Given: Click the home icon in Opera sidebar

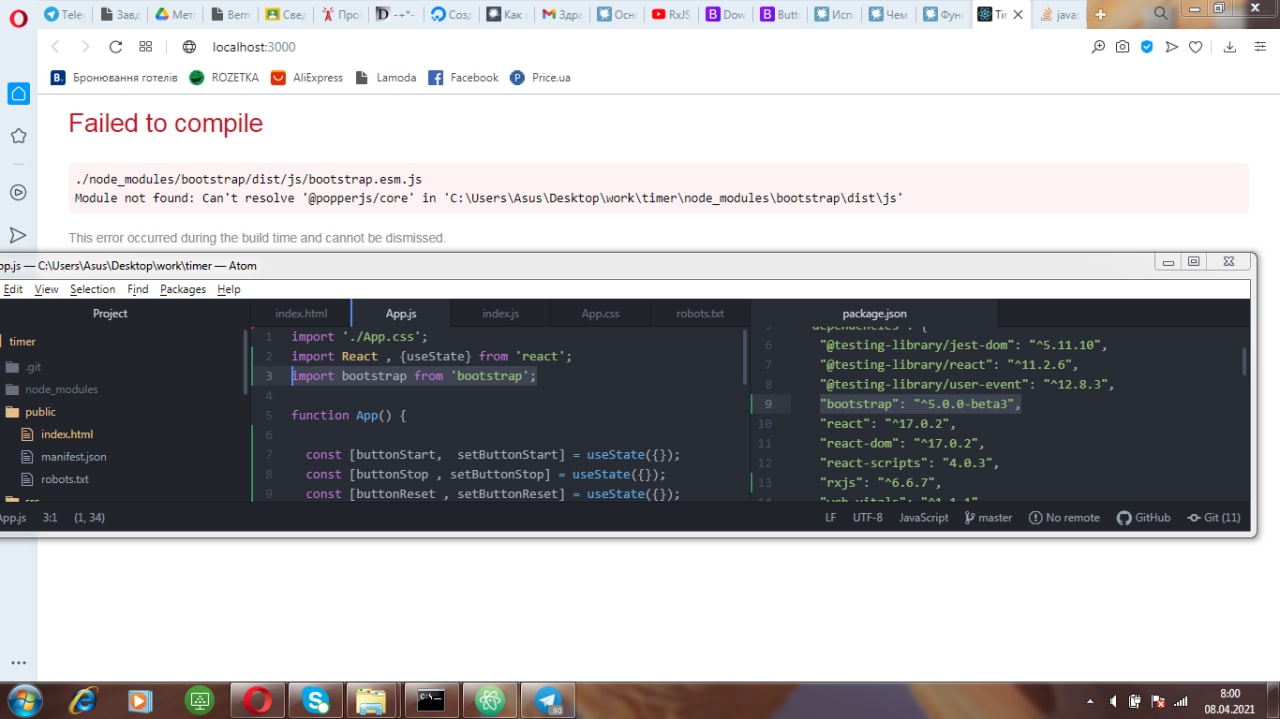Looking at the screenshot, I should point(18,94).
